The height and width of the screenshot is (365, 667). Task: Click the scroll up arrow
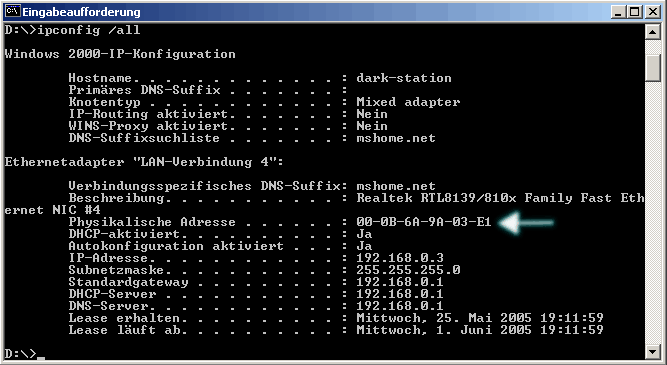point(653,32)
